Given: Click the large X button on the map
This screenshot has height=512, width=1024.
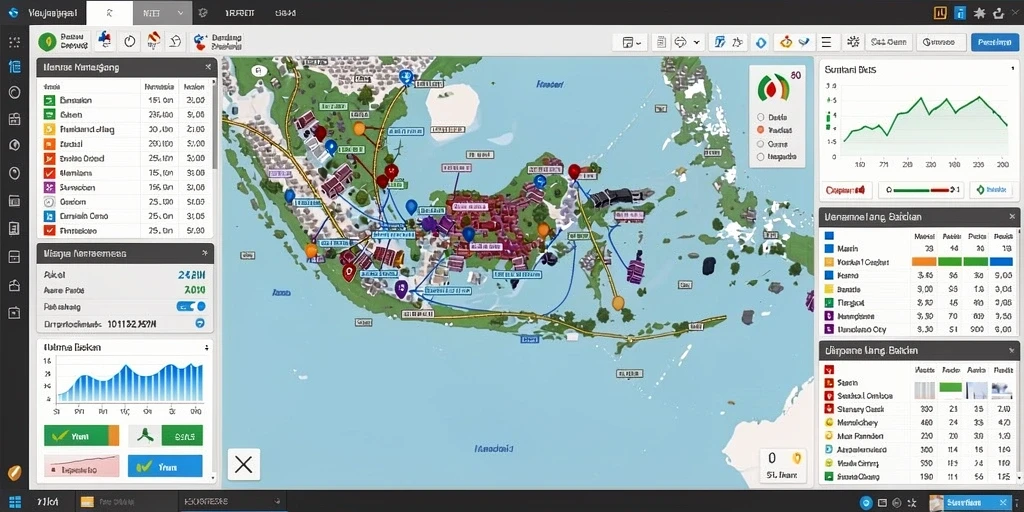Looking at the screenshot, I should pyautogui.click(x=244, y=464).
